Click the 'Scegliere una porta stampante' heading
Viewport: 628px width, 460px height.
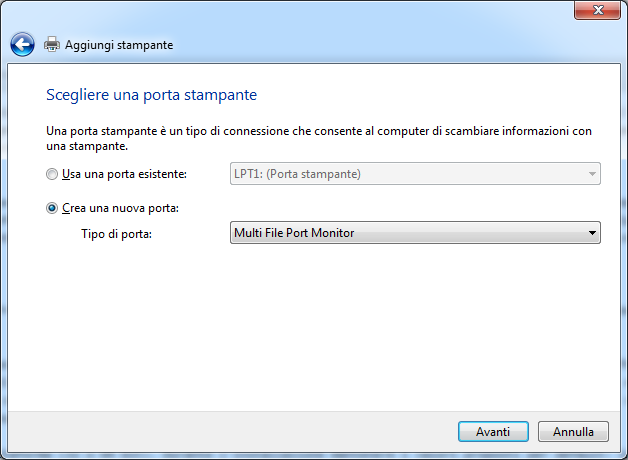(x=152, y=95)
